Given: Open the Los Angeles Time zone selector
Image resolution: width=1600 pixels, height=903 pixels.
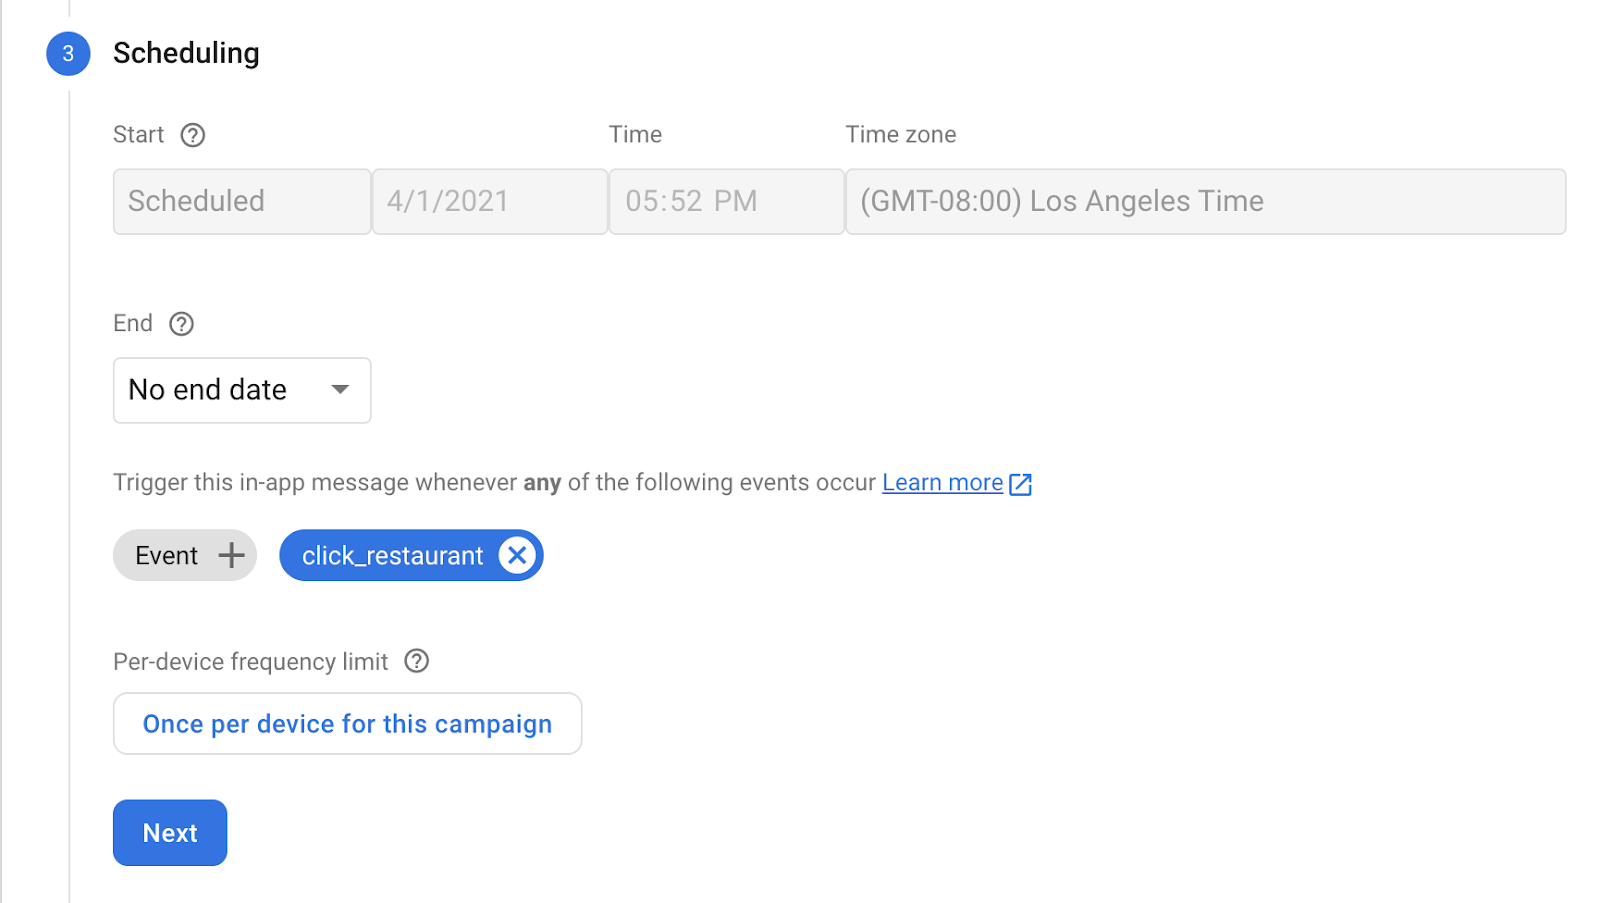Looking at the screenshot, I should click(x=1205, y=202).
